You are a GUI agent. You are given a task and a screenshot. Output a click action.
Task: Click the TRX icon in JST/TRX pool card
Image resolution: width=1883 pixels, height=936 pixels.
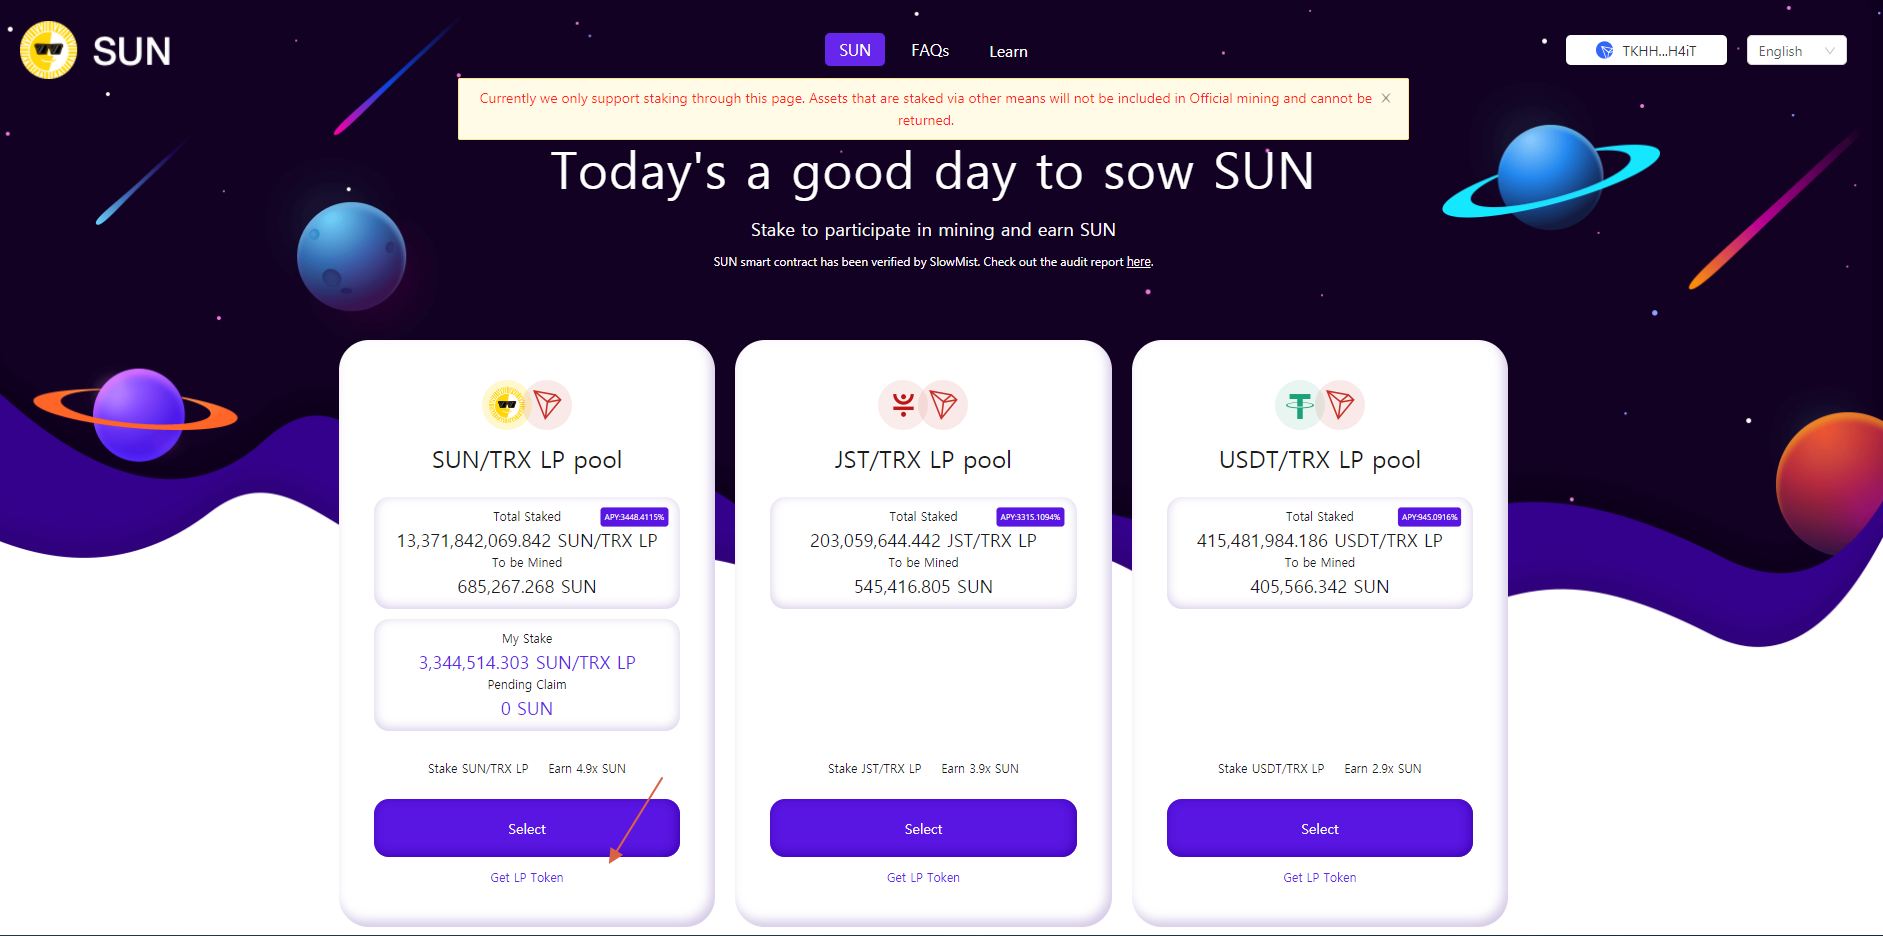click(944, 405)
